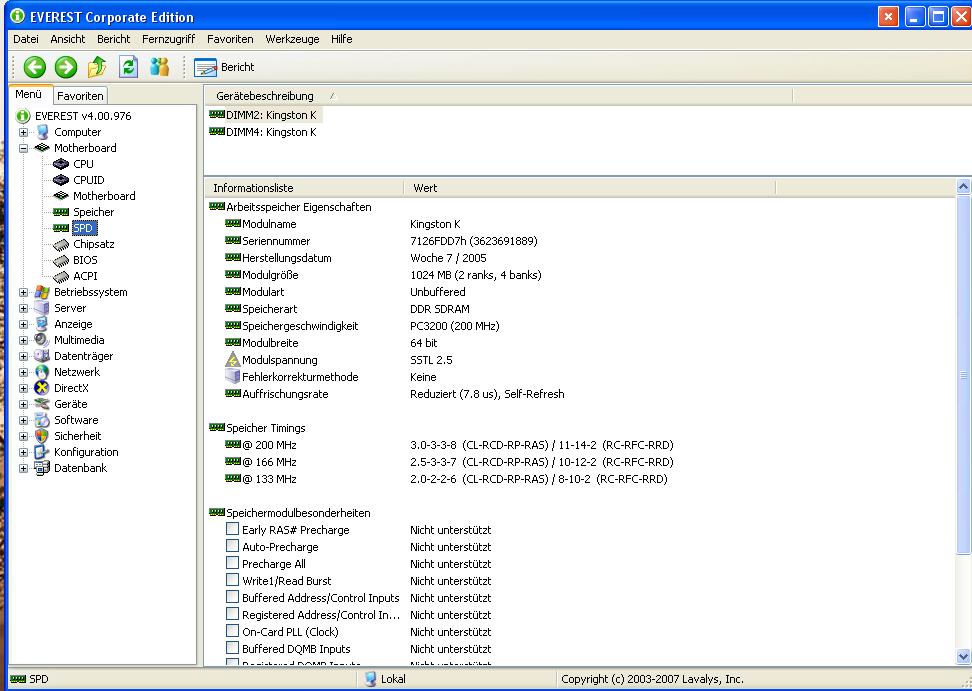The width and height of the screenshot is (972, 691).
Task: Toggle the Registered Address/Control In... checkbox
Action: coord(232,614)
